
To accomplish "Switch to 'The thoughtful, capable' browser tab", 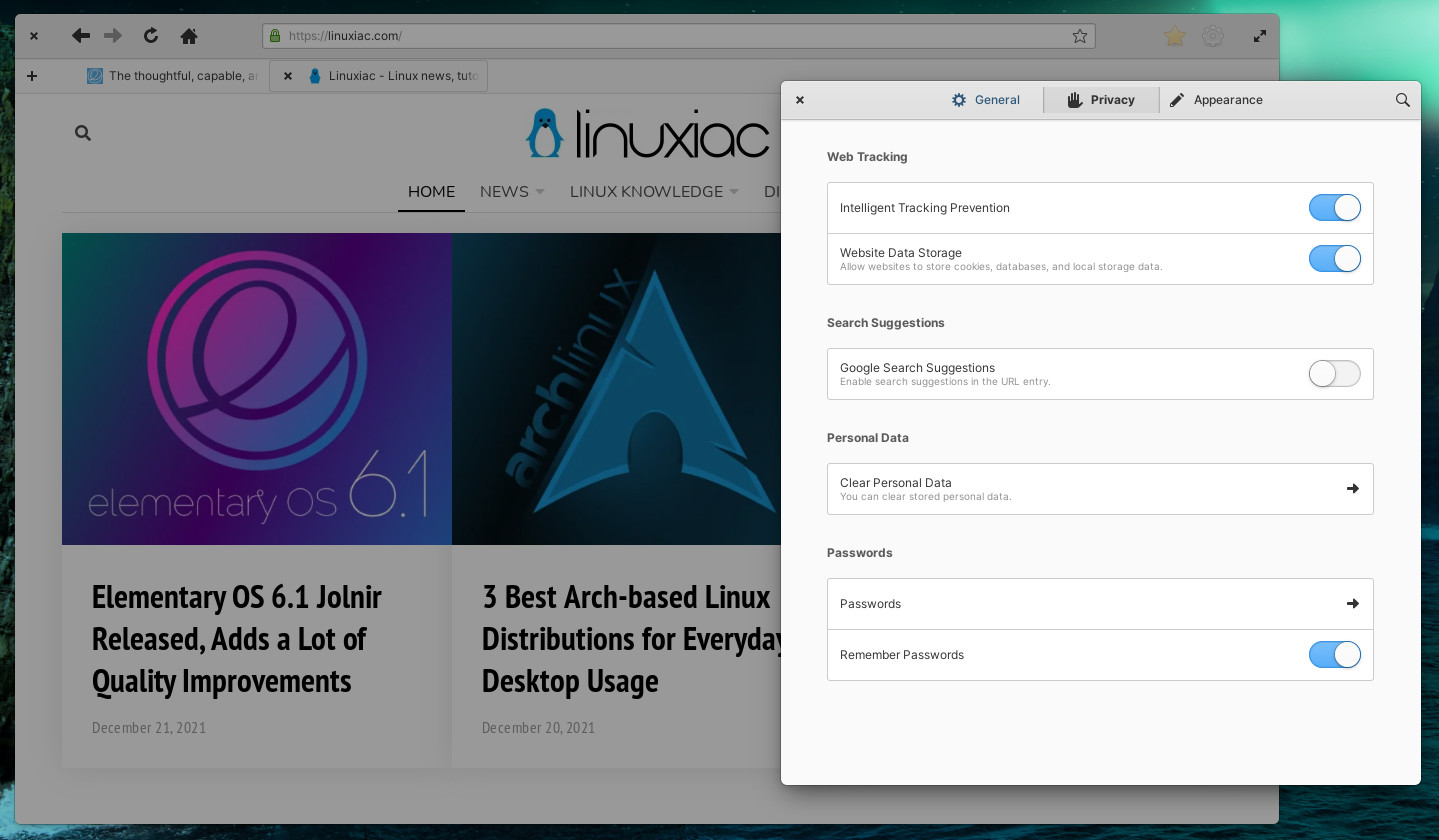I will coord(171,76).
